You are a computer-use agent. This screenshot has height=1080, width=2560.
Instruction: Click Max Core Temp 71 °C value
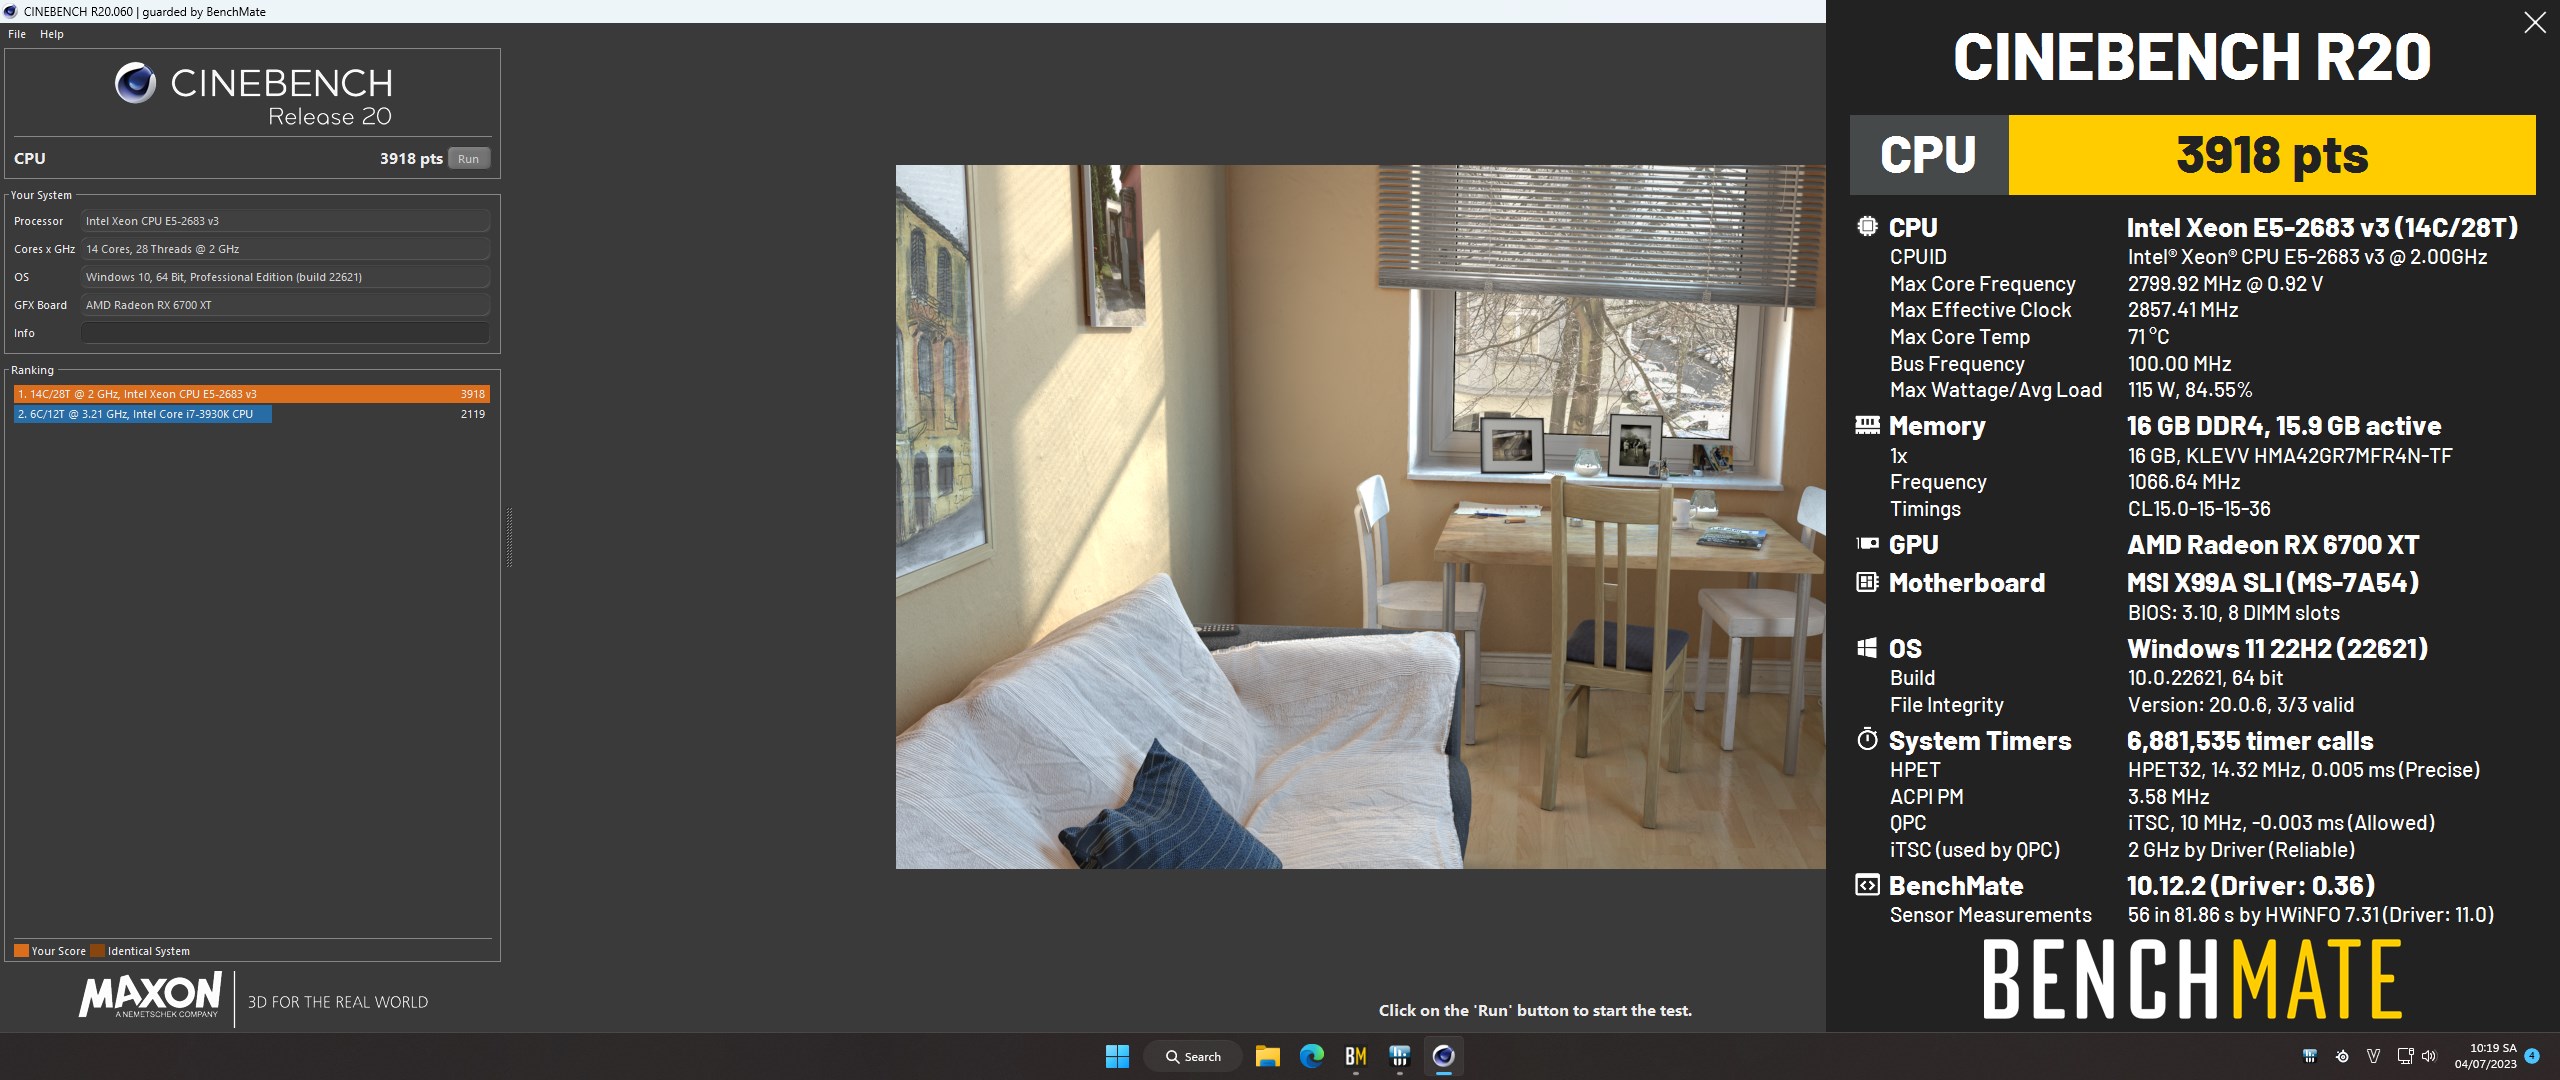pyautogui.click(x=2148, y=337)
